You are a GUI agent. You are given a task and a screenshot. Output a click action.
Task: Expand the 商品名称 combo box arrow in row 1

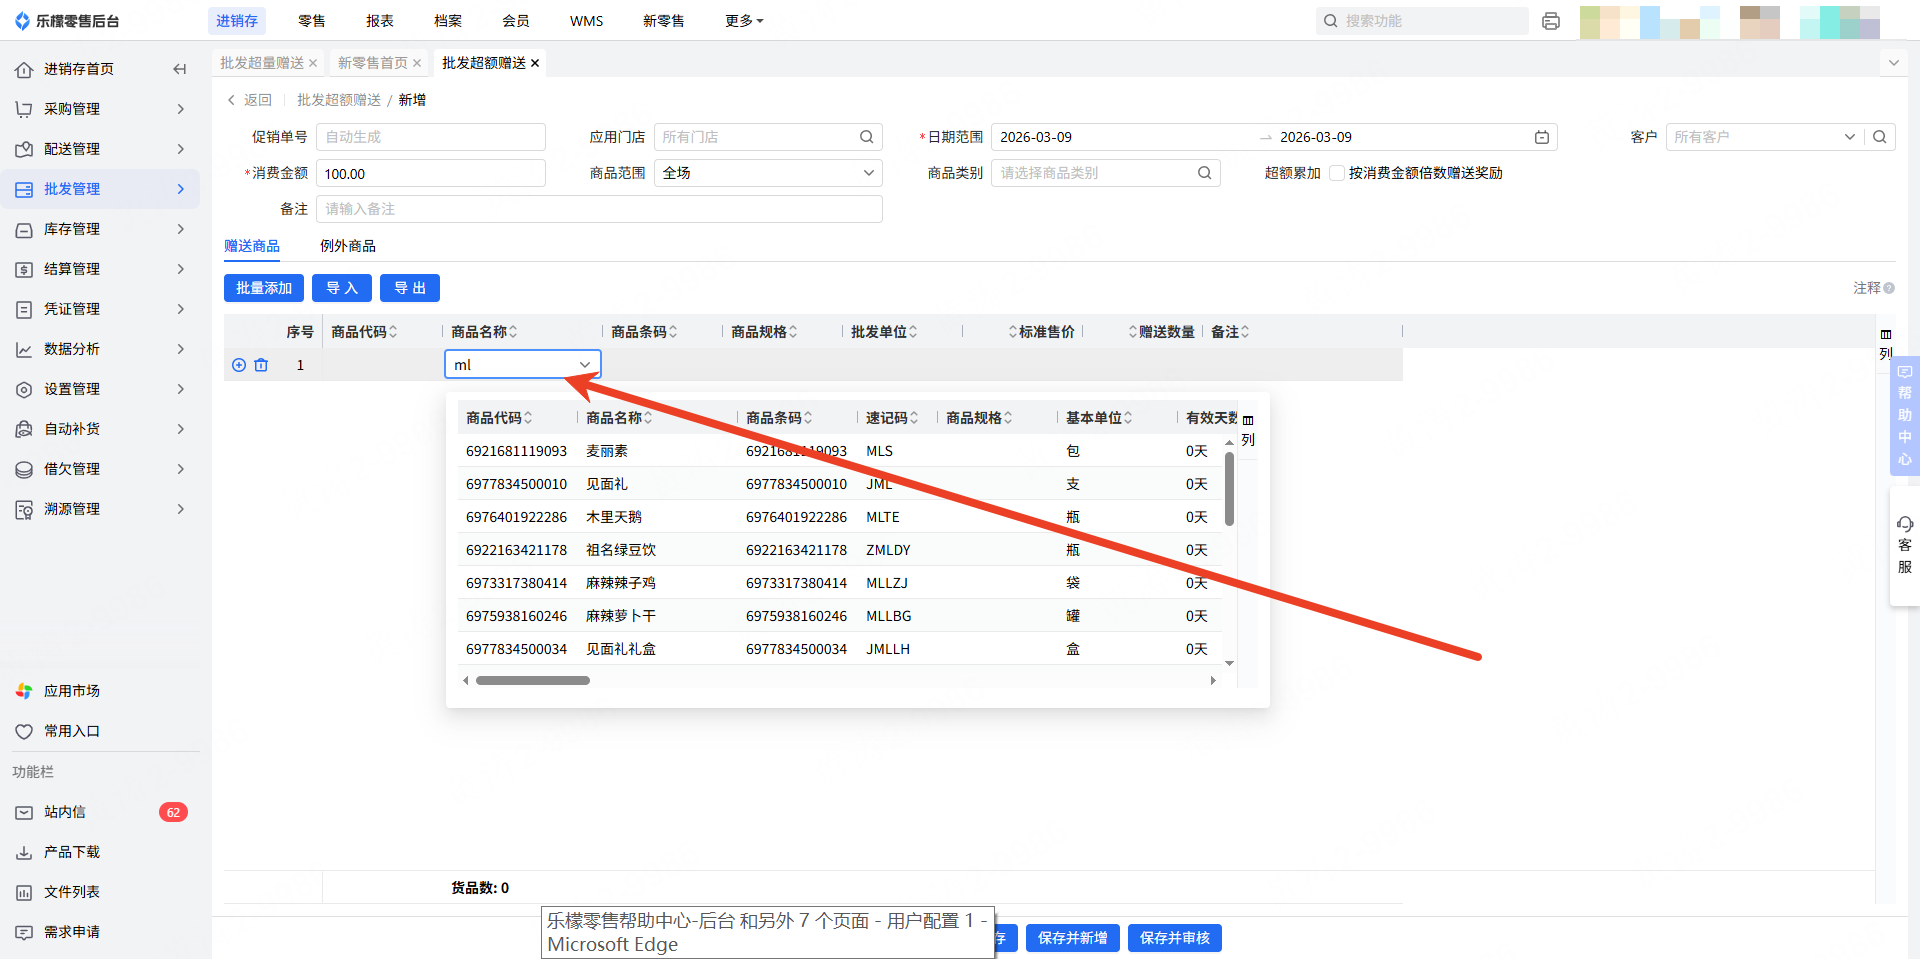585,365
